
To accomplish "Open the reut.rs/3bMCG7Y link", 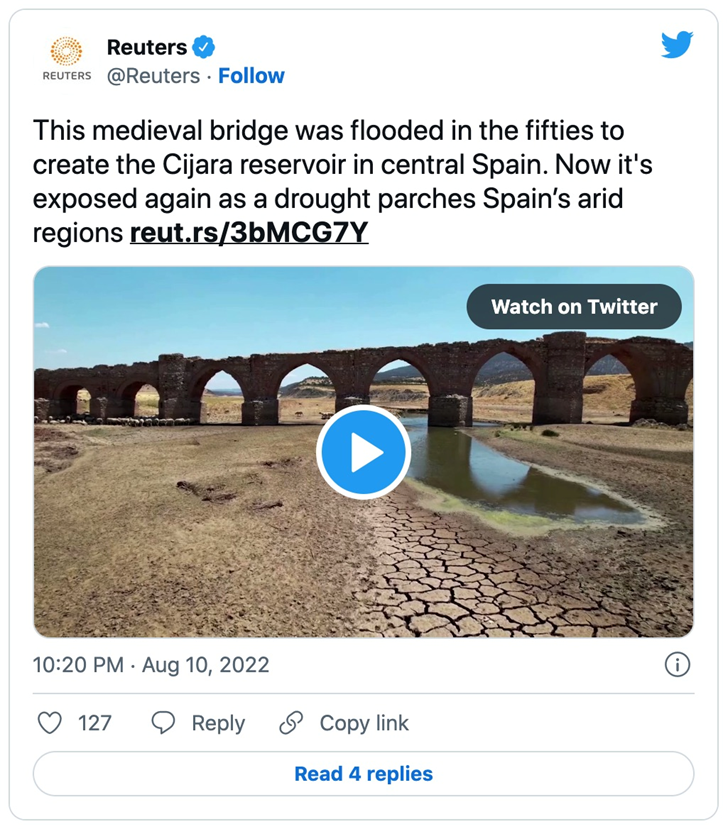I will [x=249, y=234].
